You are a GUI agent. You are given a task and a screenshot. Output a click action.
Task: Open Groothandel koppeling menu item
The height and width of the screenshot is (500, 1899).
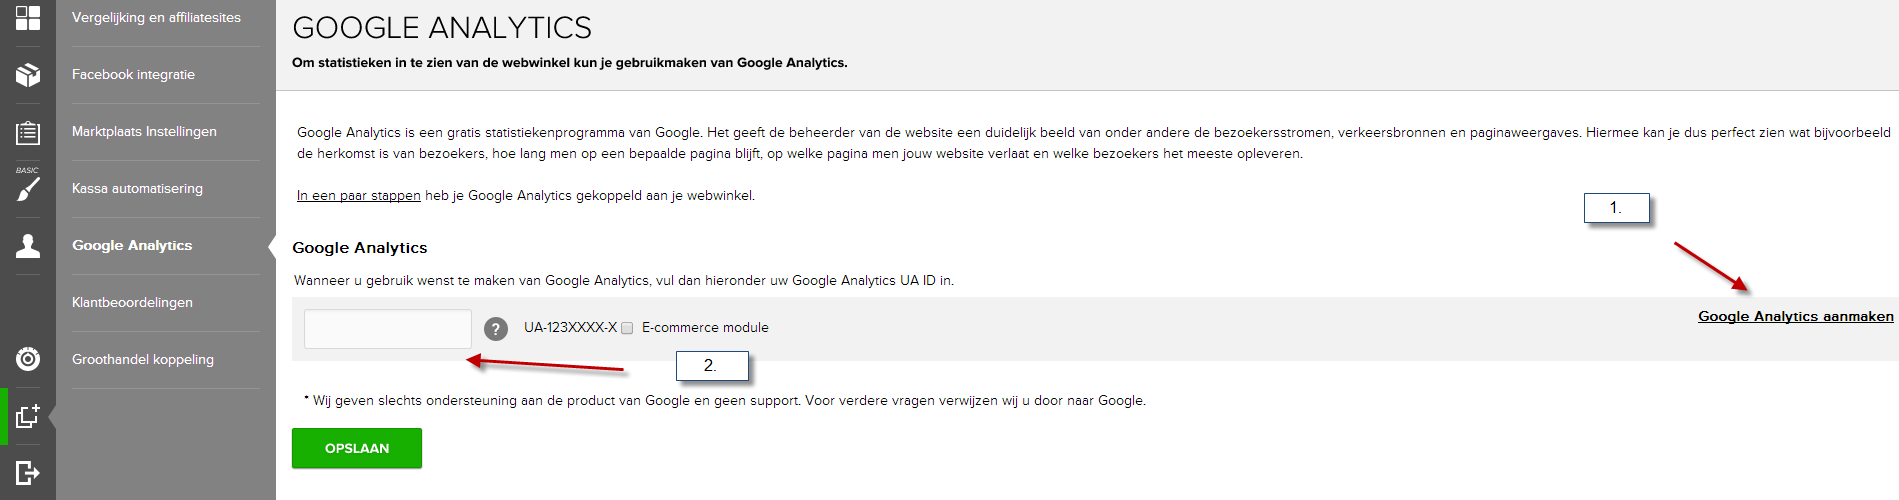click(143, 360)
